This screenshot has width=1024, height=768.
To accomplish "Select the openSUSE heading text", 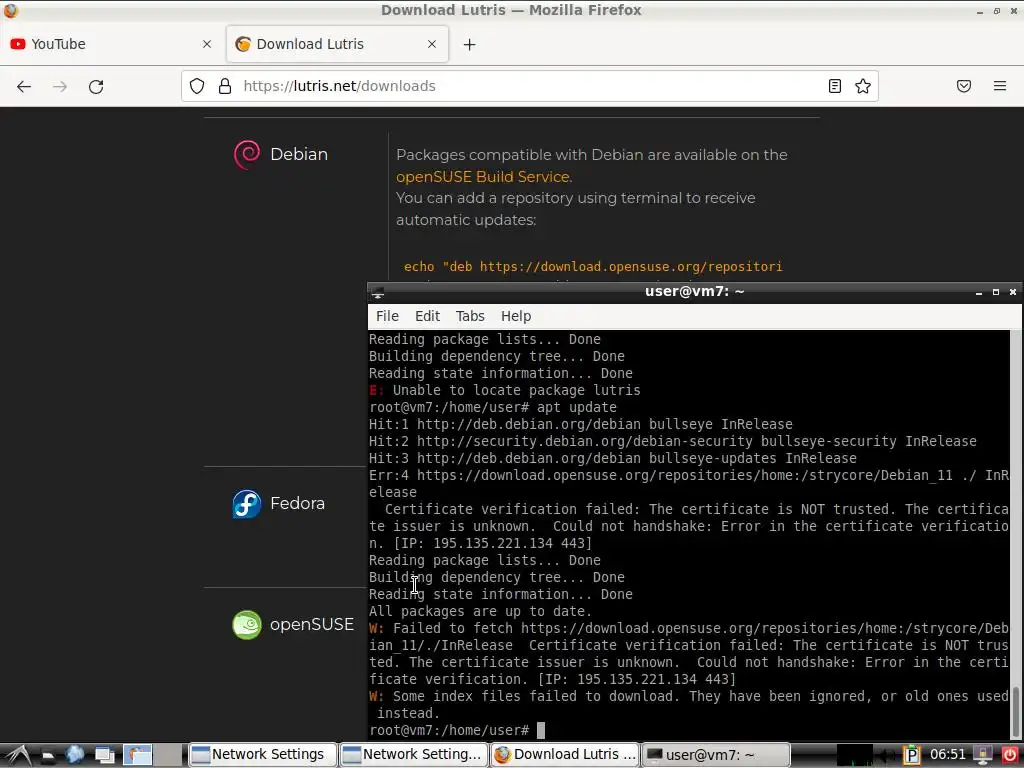I will click(312, 624).
